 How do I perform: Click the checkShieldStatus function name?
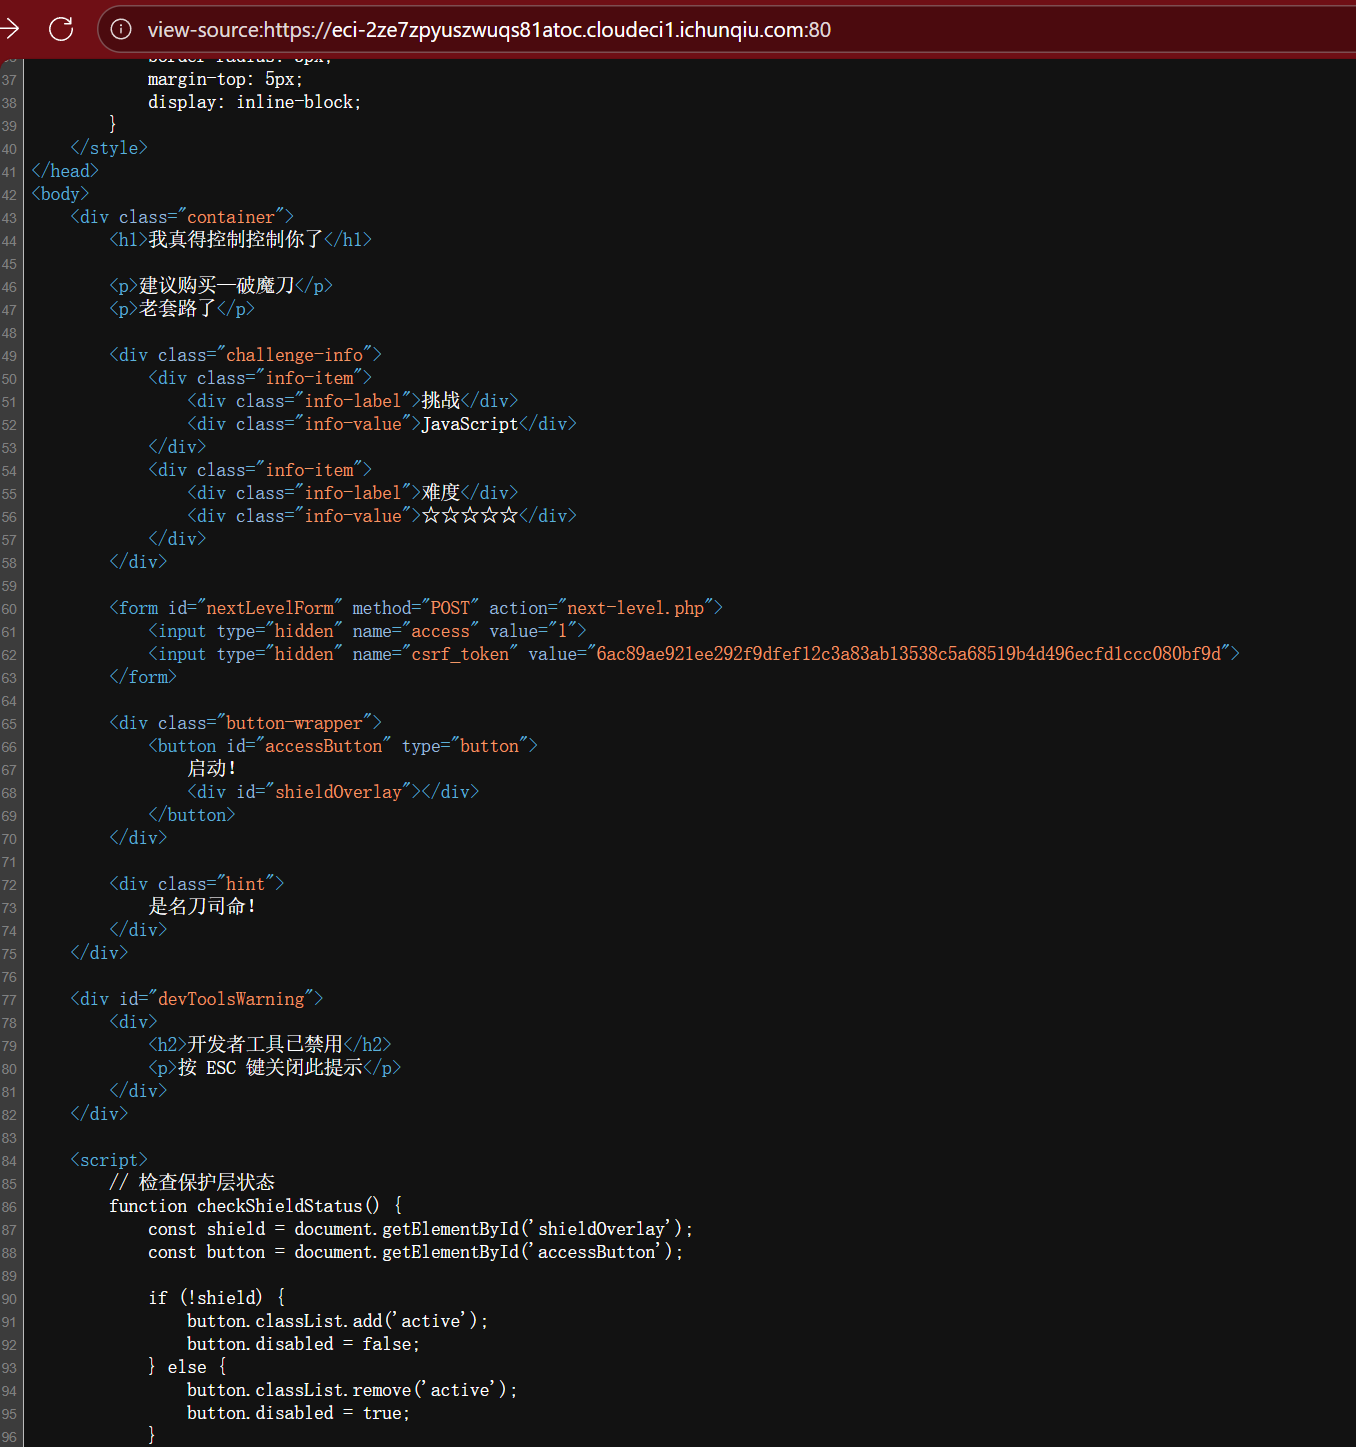click(x=279, y=1206)
